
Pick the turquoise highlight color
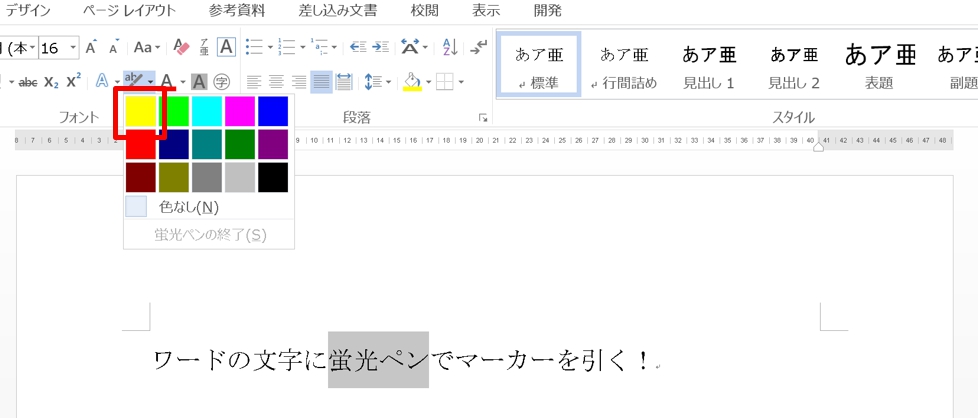207,111
